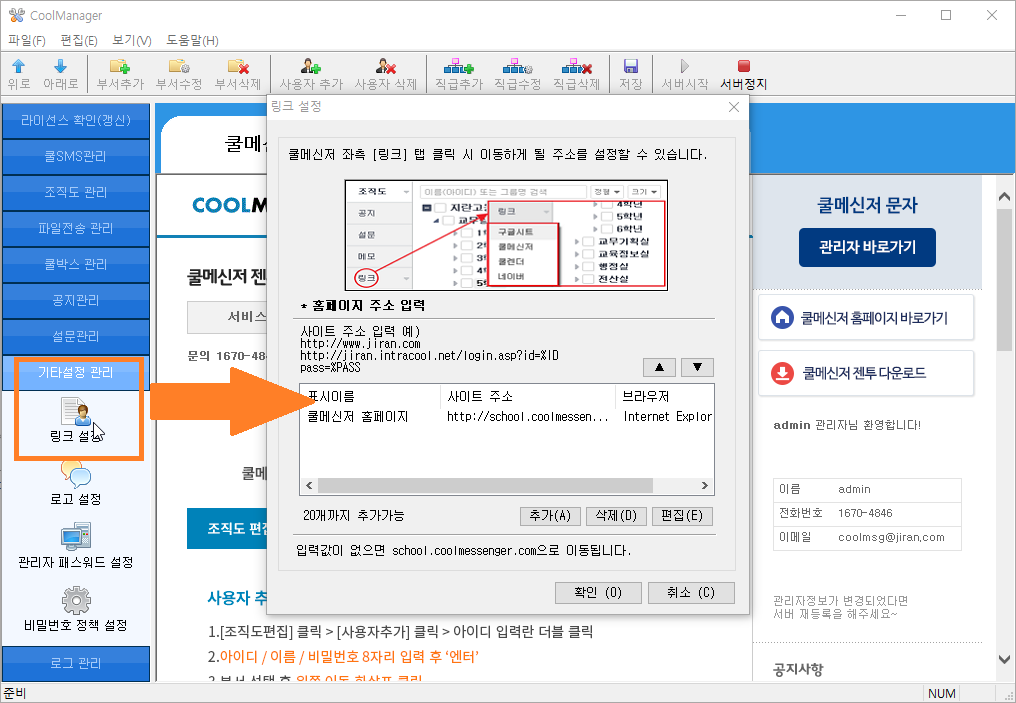Click 부서추가 toolbar icon
The height and width of the screenshot is (703, 1016).
(x=120, y=66)
